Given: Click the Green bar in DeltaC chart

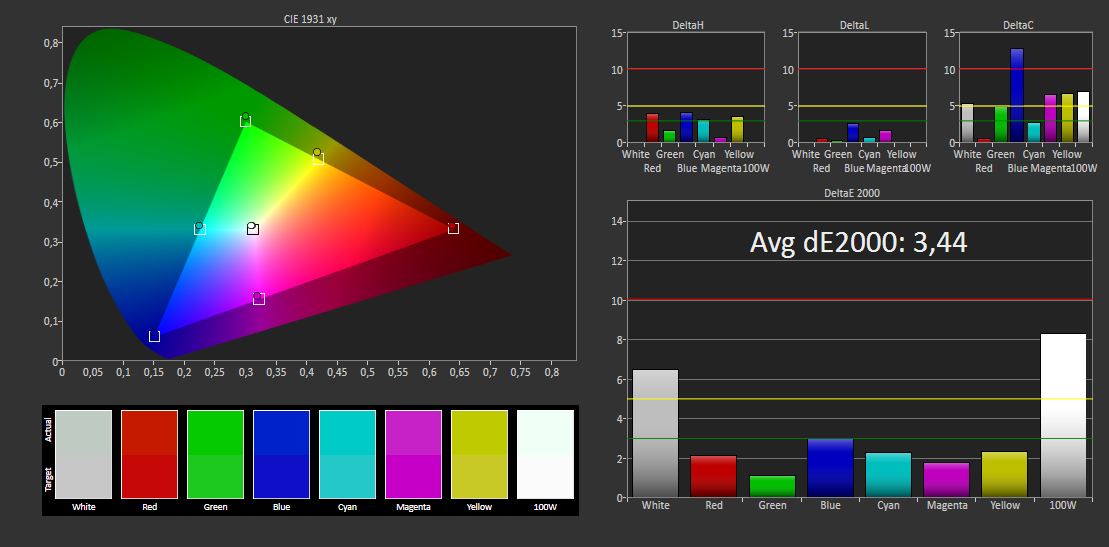Looking at the screenshot, I should coord(1001,125).
